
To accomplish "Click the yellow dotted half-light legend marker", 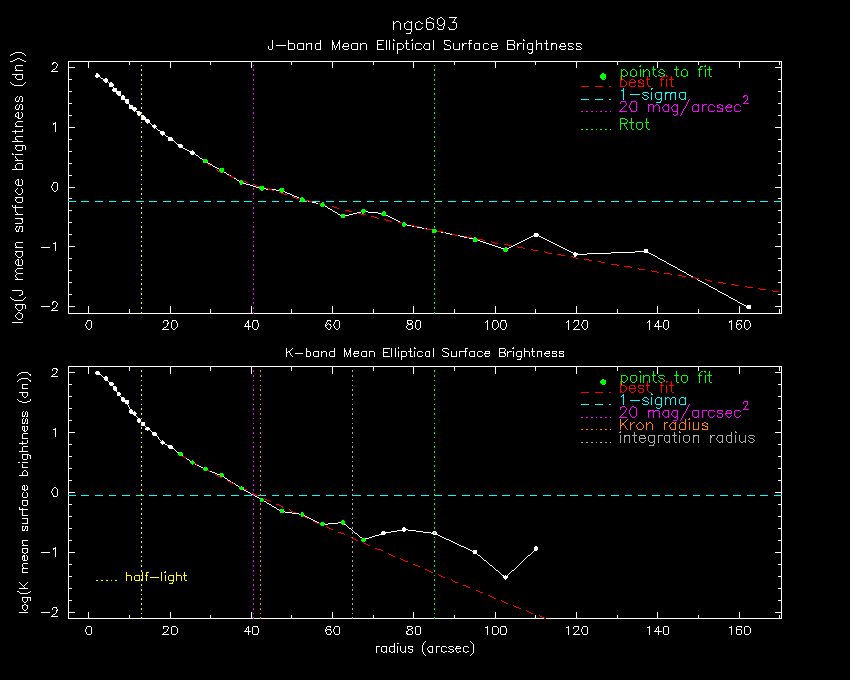I will point(106,579).
